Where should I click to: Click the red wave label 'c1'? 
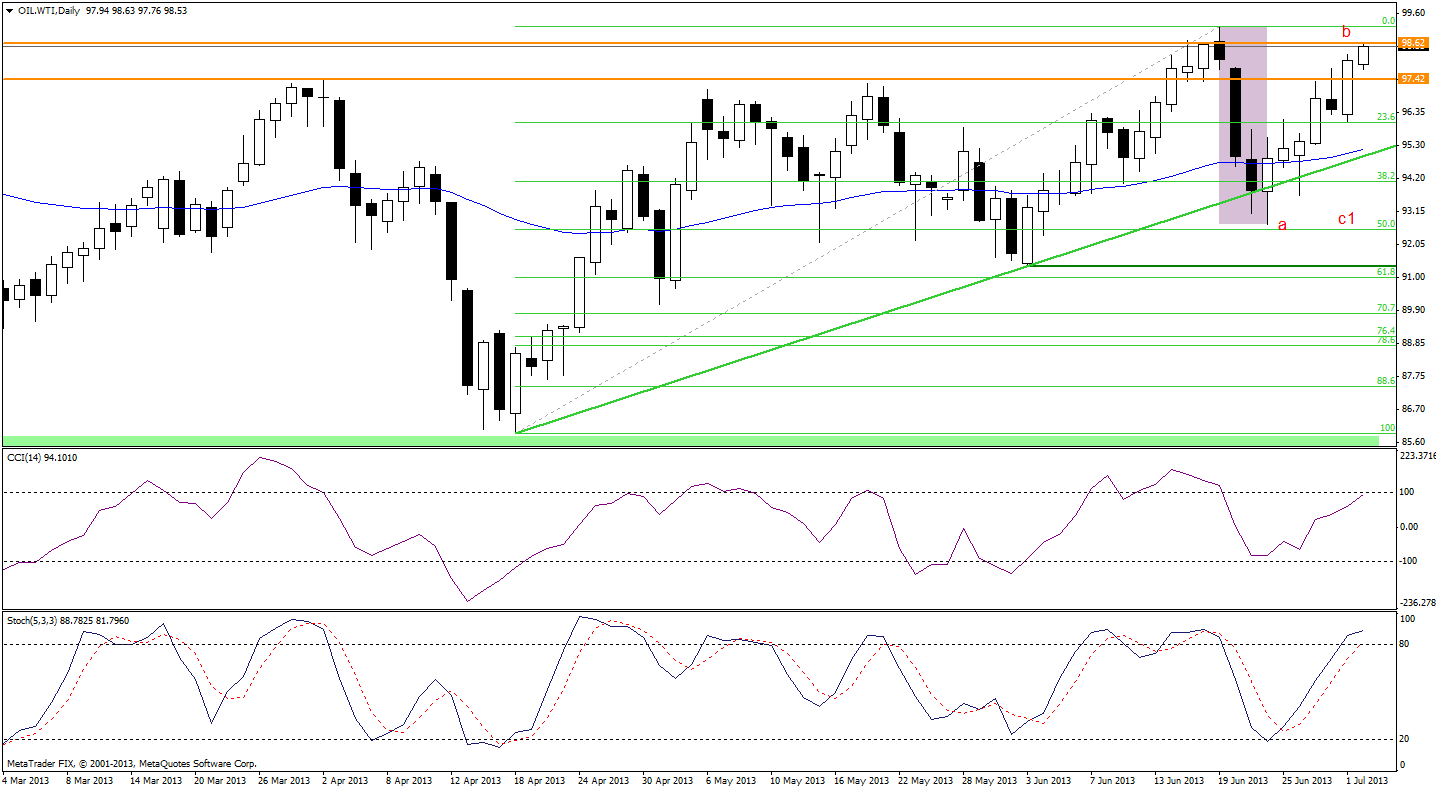click(1347, 218)
